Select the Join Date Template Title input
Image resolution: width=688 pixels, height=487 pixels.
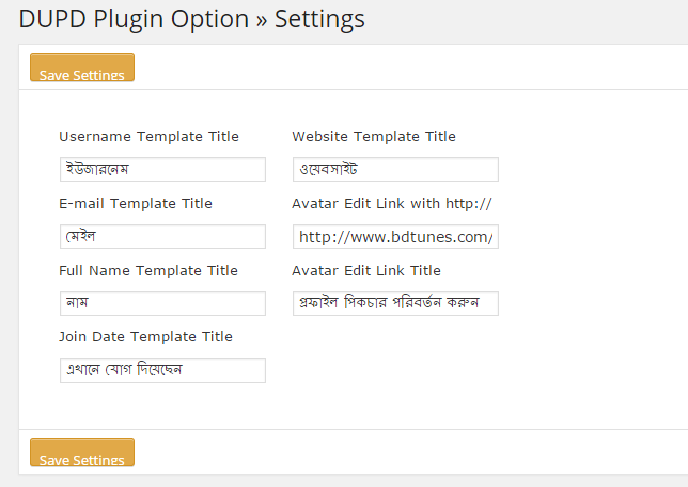coord(162,370)
